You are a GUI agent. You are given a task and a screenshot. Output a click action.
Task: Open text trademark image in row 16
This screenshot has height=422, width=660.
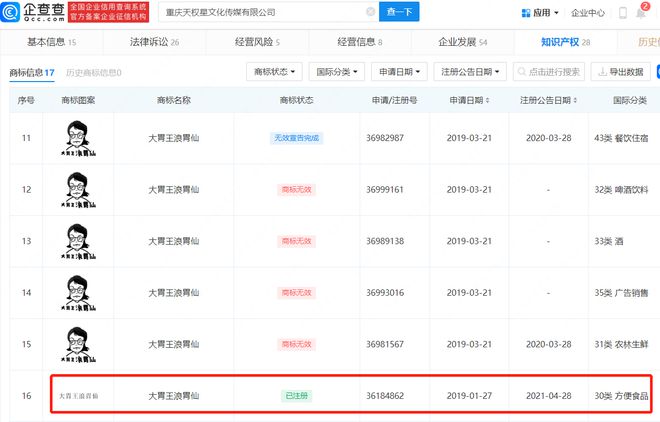tap(78, 396)
